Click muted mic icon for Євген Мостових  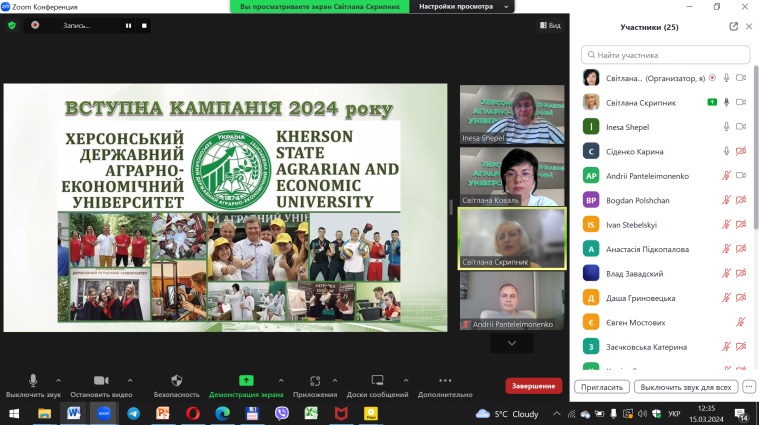click(x=741, y=322)
